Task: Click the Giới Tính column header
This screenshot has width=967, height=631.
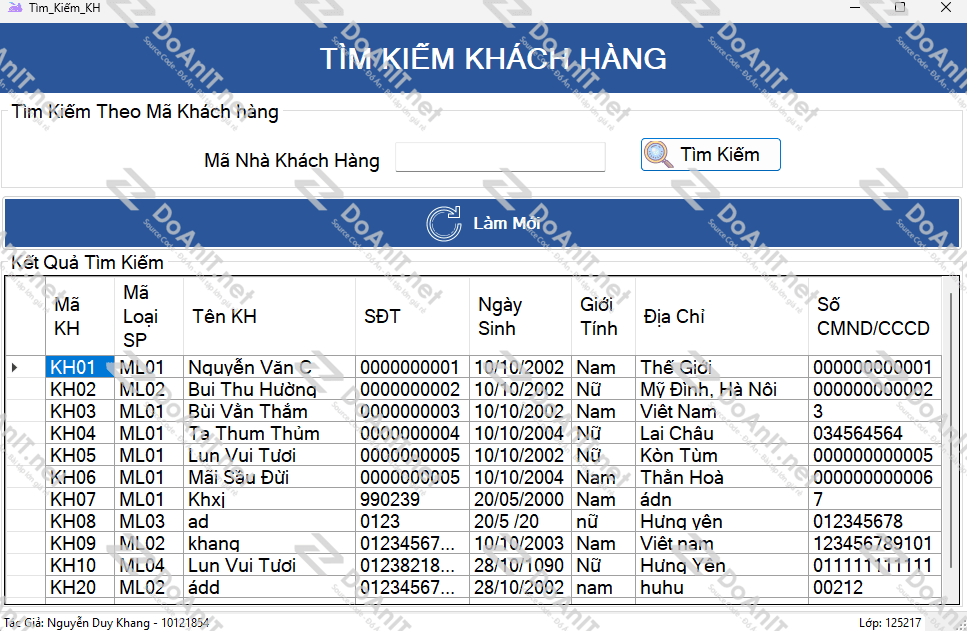Action: click(604, 316)
